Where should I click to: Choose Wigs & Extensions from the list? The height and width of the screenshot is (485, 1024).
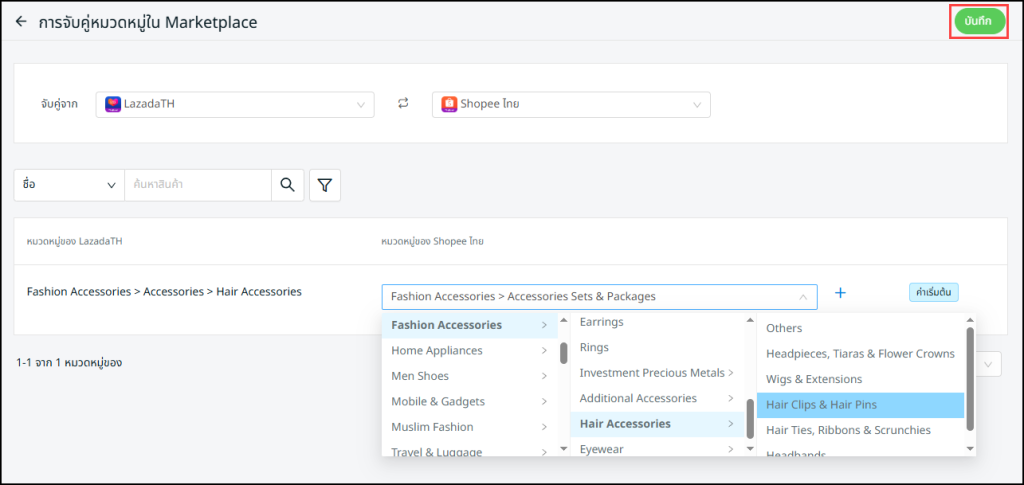(813, 379)
